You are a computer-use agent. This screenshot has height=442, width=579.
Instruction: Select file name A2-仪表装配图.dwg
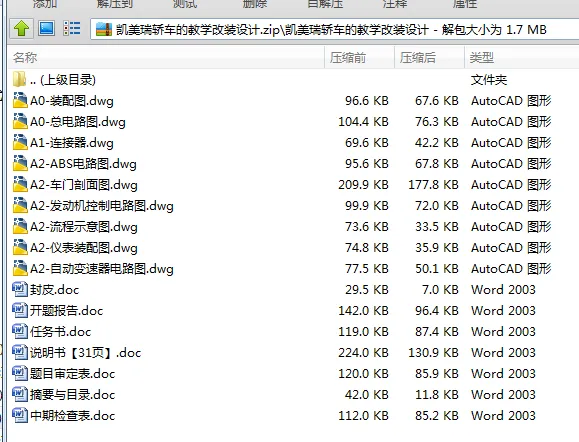(x=84, y=248)
